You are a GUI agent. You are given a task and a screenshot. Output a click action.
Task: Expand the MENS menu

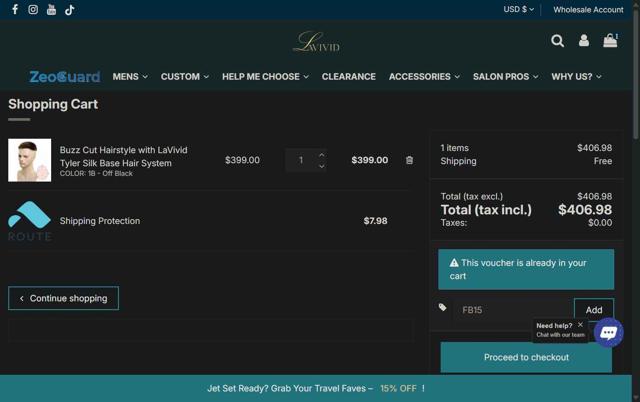point(130,77)
